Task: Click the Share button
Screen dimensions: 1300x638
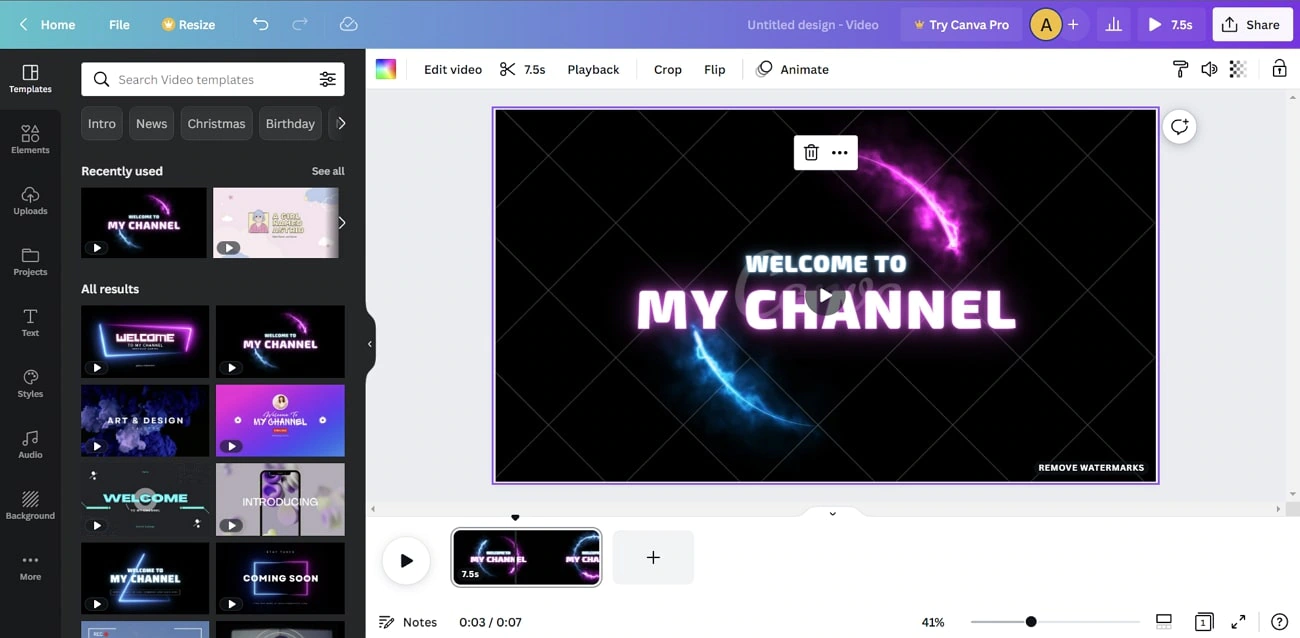Action: coord(1251,24)
